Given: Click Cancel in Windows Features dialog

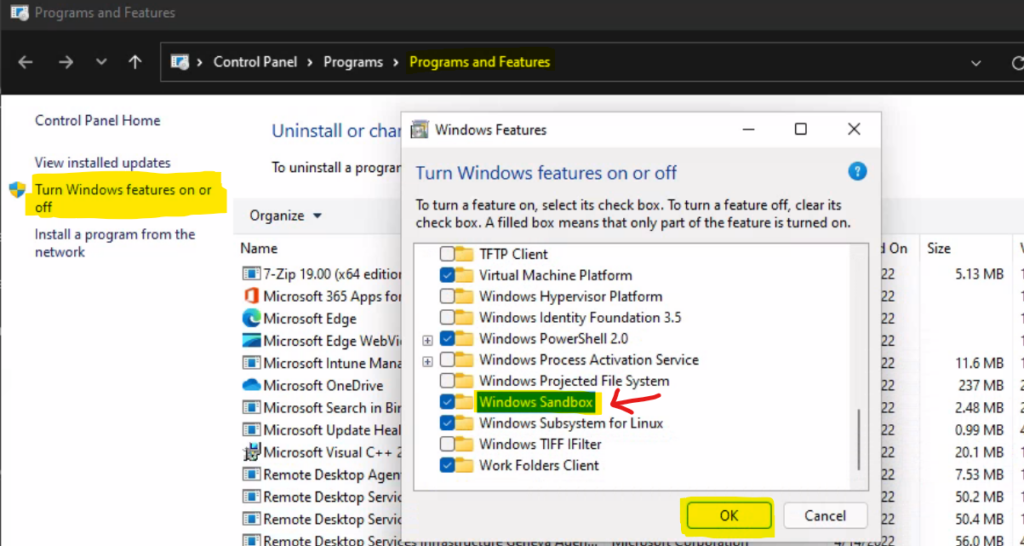Looking at the screenshot, I should tap(825, 516).
